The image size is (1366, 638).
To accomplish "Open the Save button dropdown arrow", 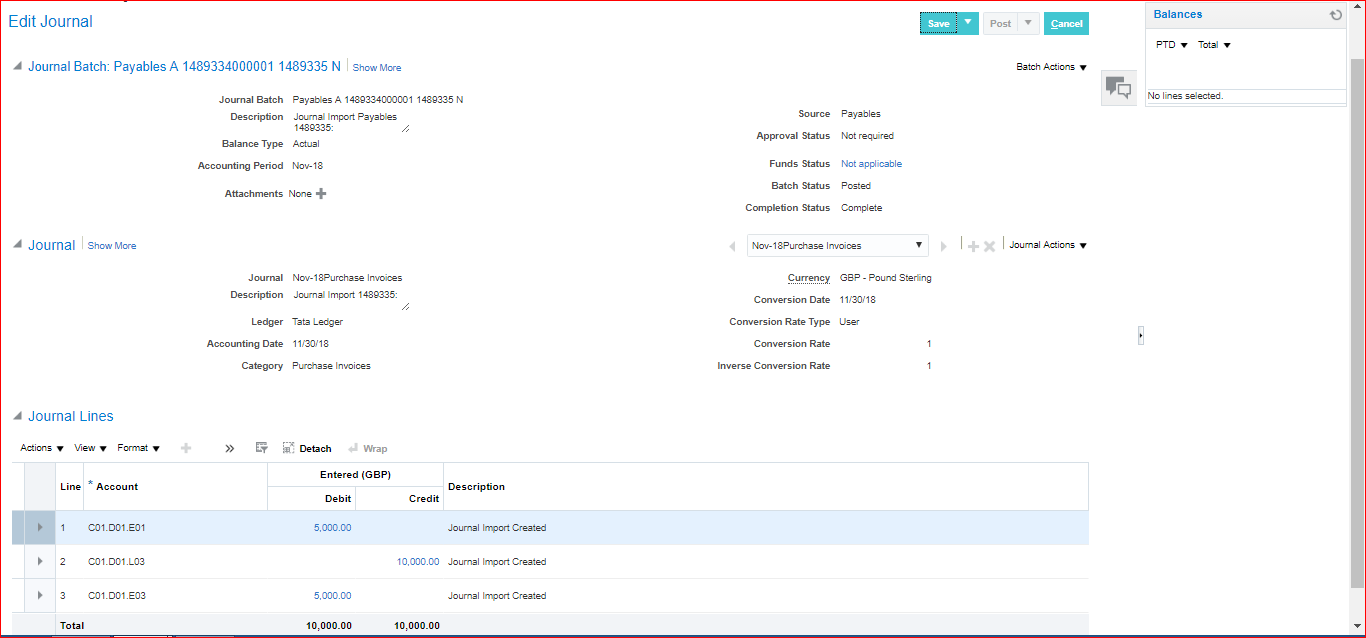I will click(x=968, y=23).
